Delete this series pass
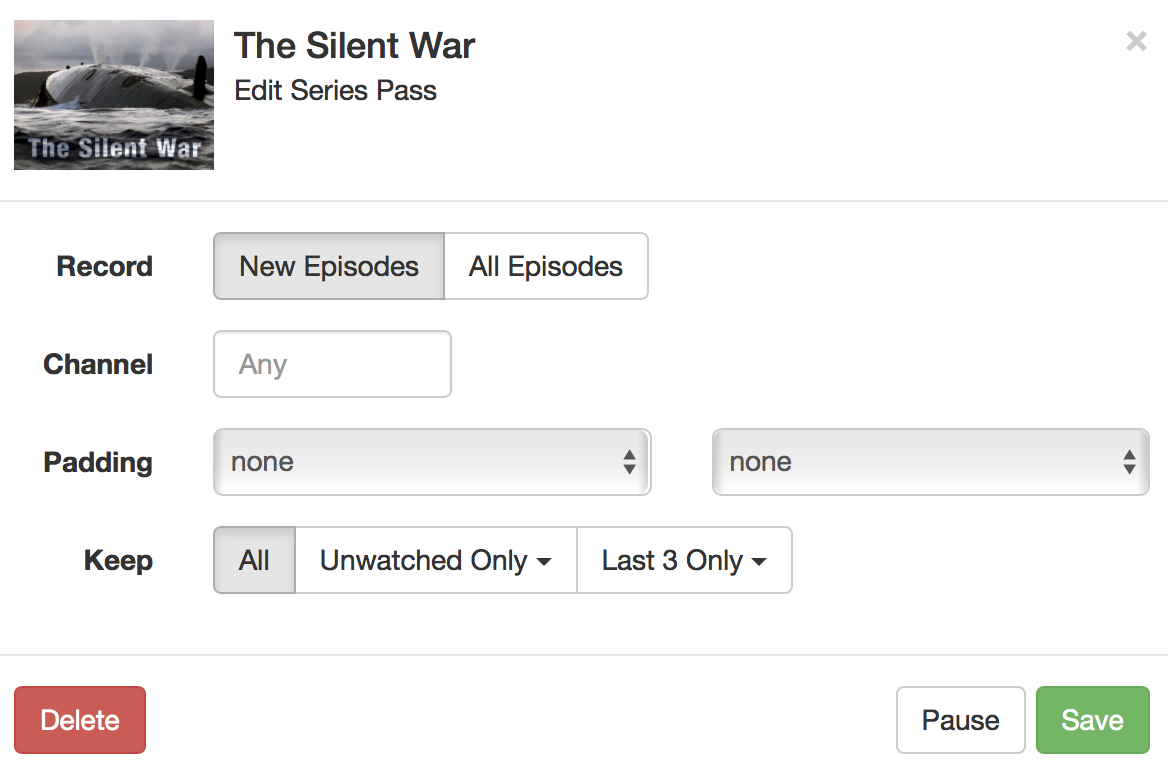 (80, 720)
